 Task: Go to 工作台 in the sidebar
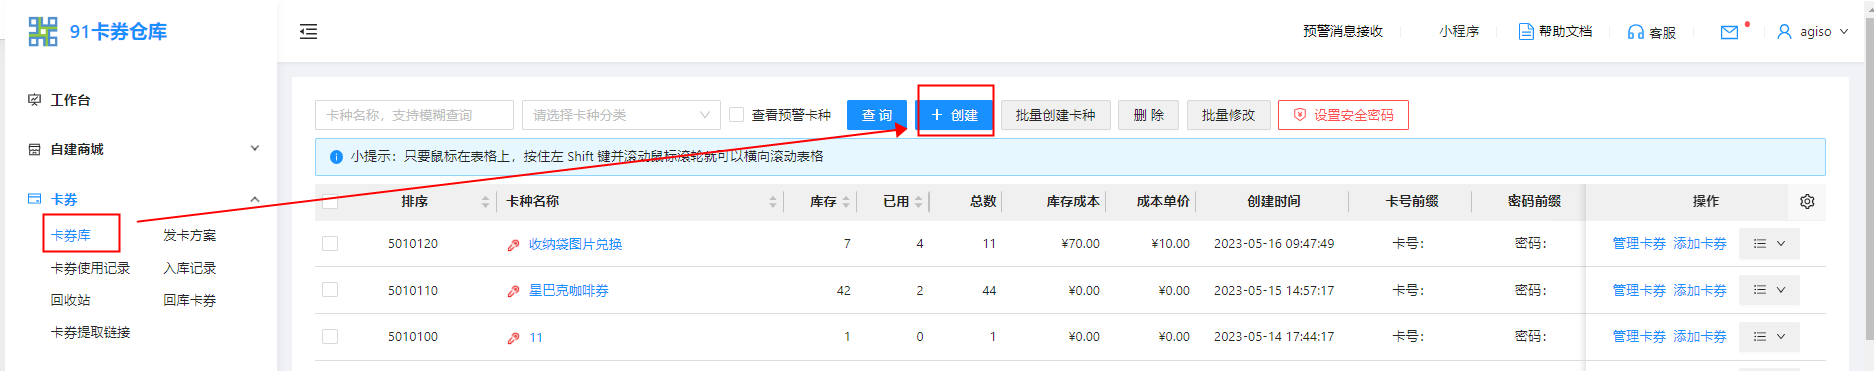(x=70, y=100)
